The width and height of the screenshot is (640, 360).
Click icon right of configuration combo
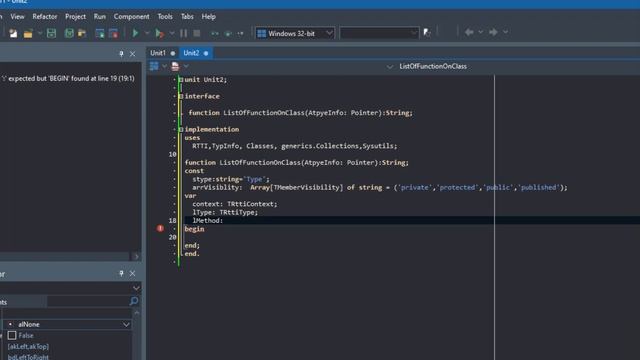(x=427, y=33)
